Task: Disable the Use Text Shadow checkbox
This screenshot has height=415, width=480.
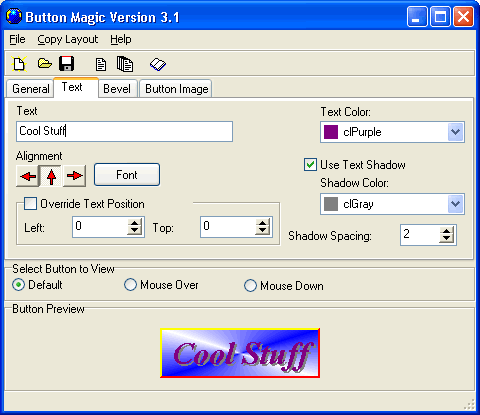Action: [310, 165]
